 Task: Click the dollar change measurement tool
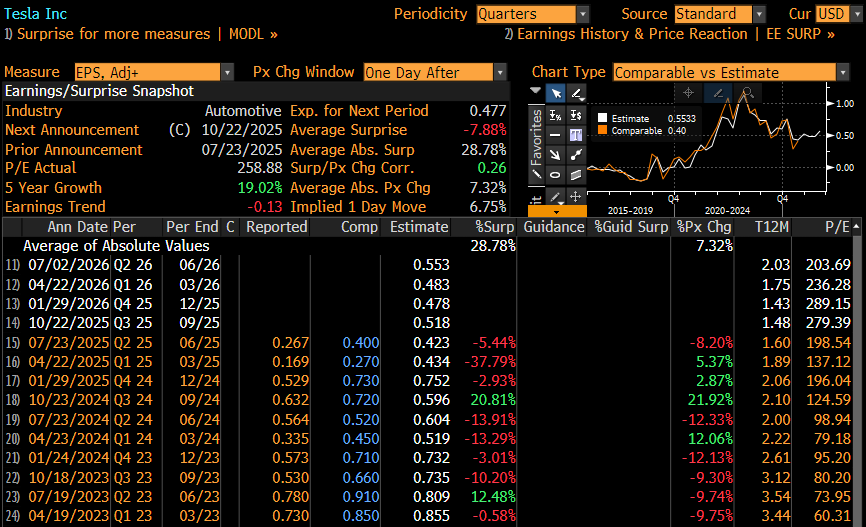point(576,115)
